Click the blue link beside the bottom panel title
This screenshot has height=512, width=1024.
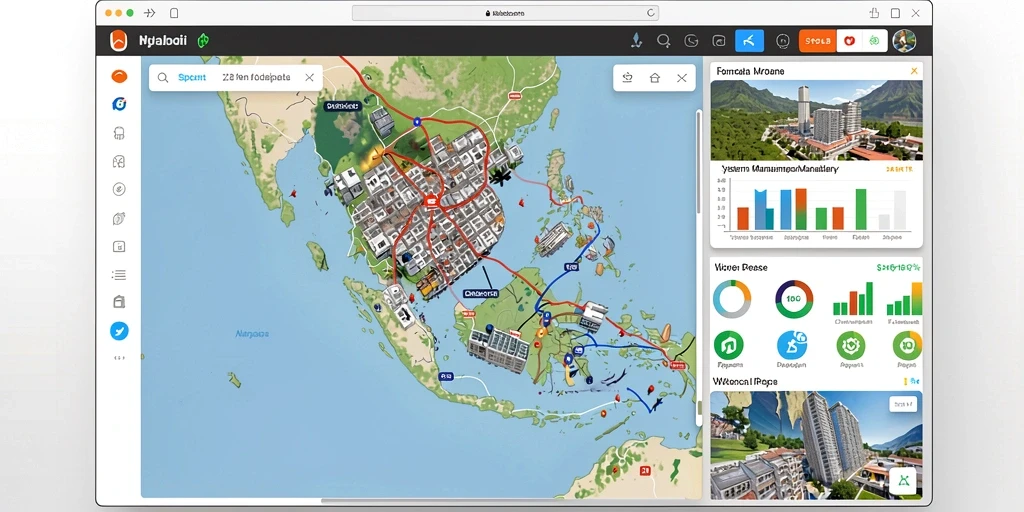912,381
